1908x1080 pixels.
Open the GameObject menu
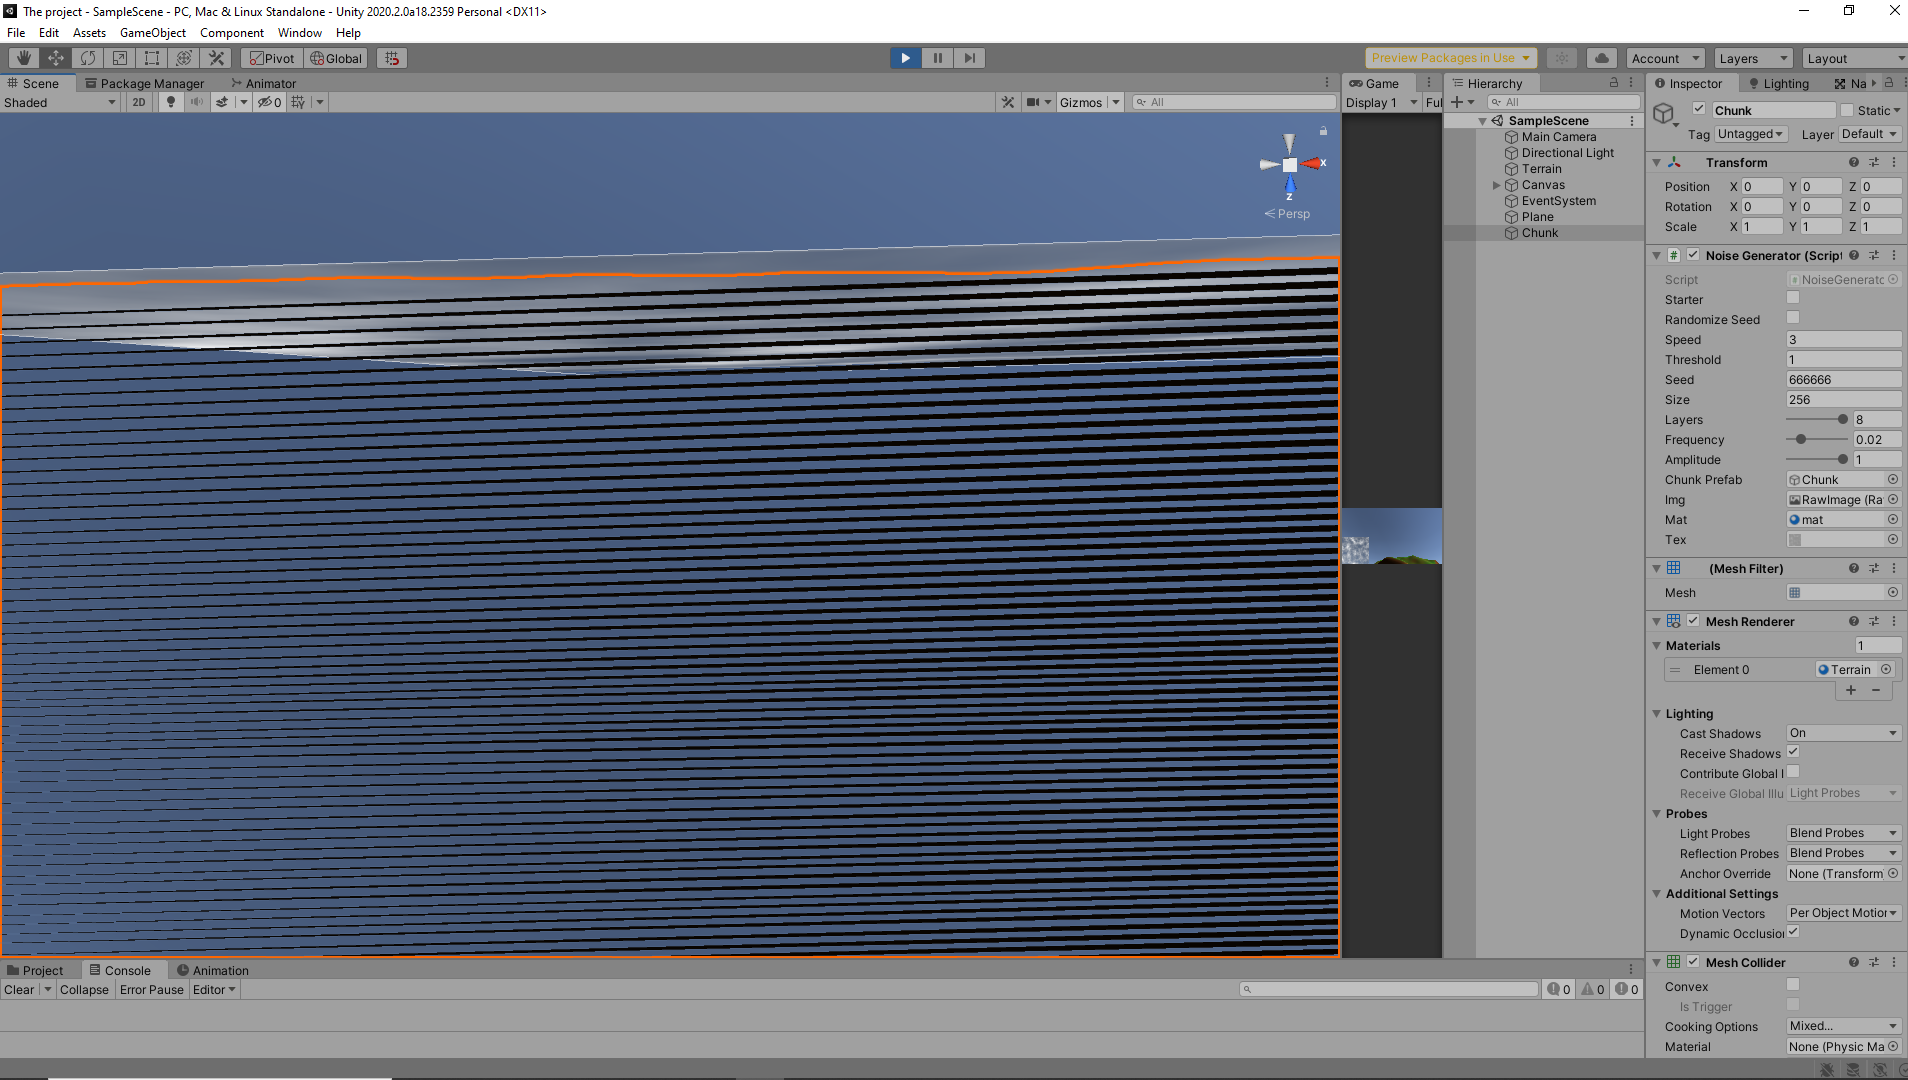coord(152,33)
